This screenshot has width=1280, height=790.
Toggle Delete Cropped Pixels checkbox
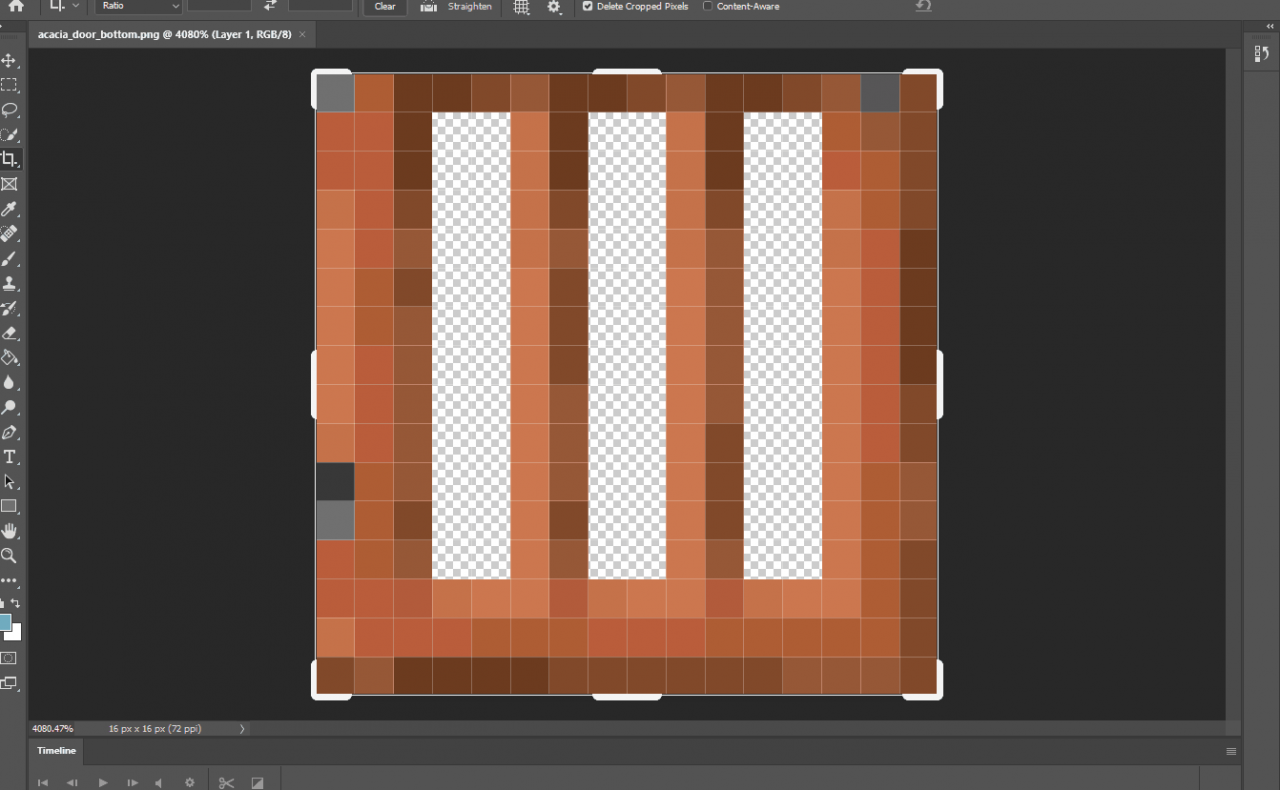pyautogui.click(x=588, y=6)
